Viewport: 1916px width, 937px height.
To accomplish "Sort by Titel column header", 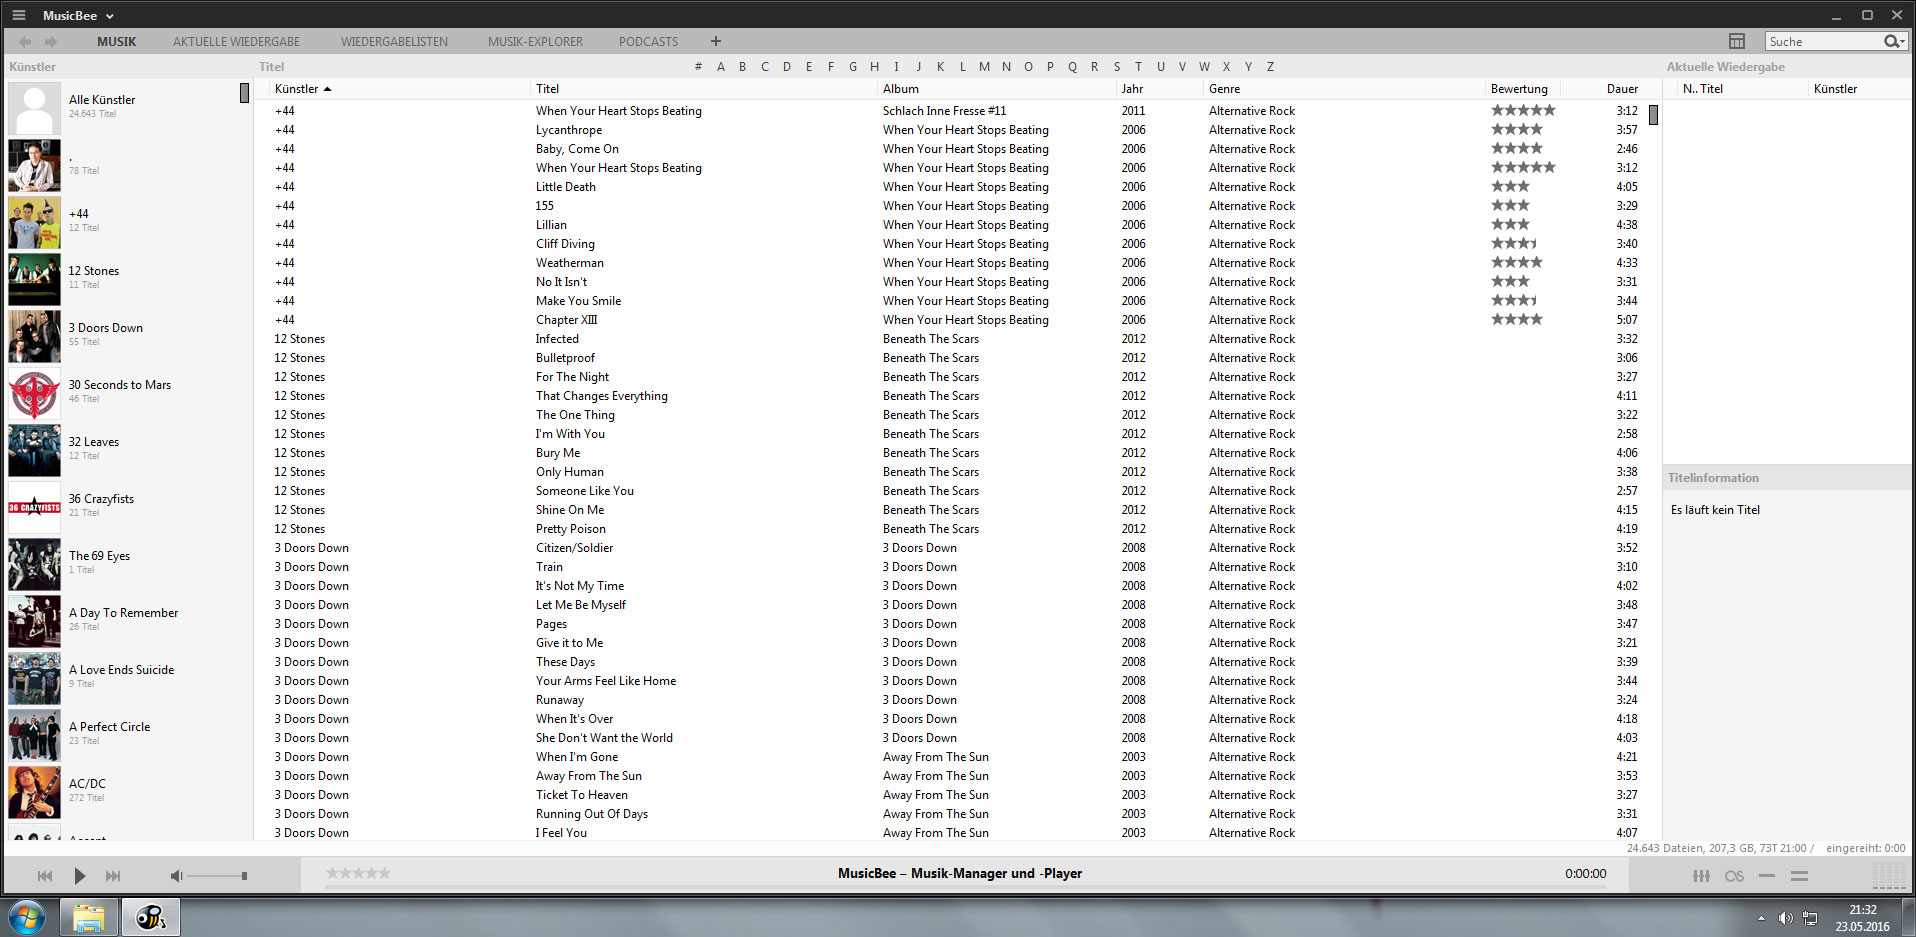I will point(547,89).
